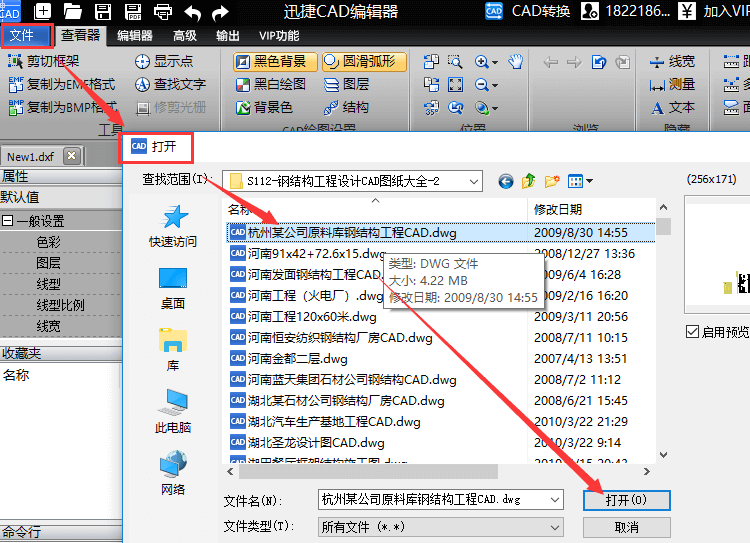Click 结构 structure tool
The height and width of the screenshot is (543, 750).
(x=346, y=107)
